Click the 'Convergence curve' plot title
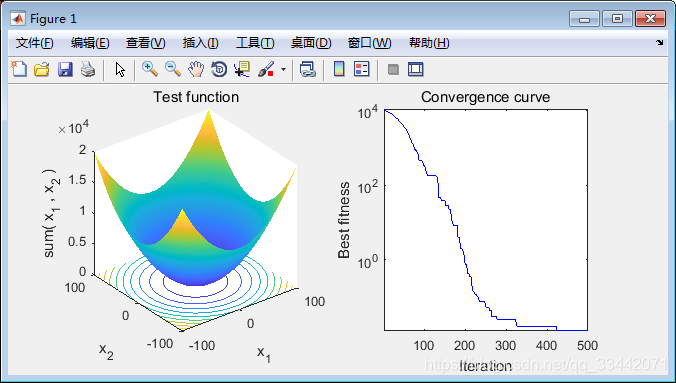 (485, 97)
